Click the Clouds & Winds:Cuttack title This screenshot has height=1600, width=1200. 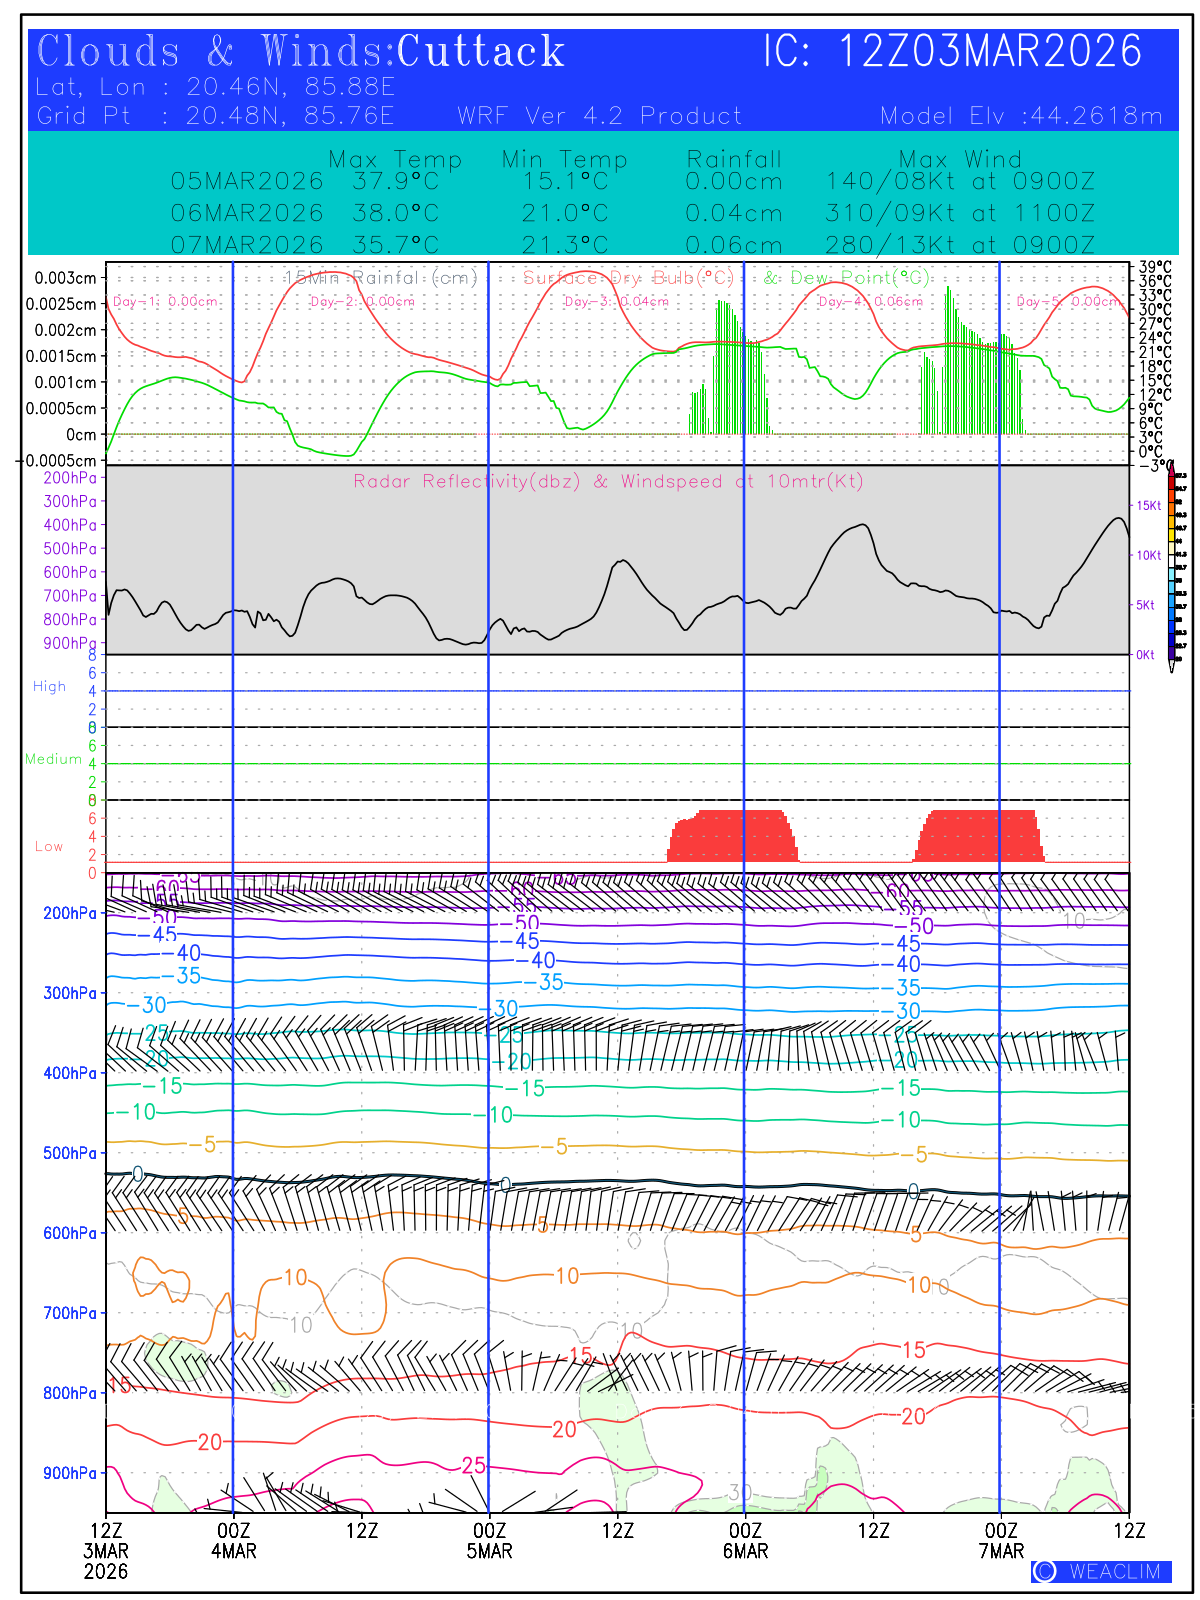coord(300,52)
